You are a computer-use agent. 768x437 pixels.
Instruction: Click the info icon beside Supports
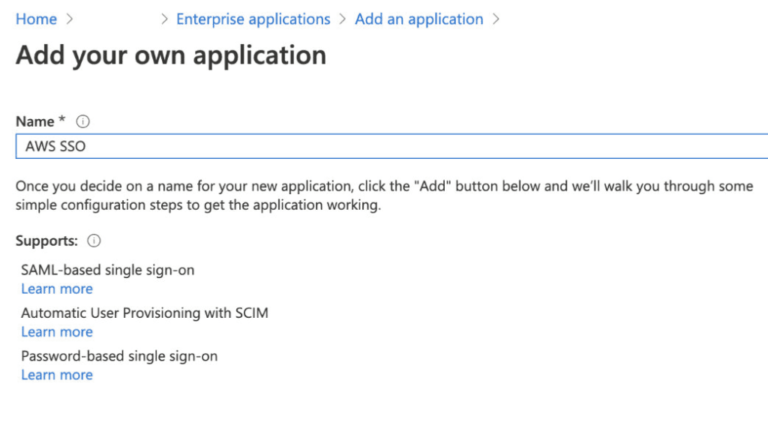[94, 241]
